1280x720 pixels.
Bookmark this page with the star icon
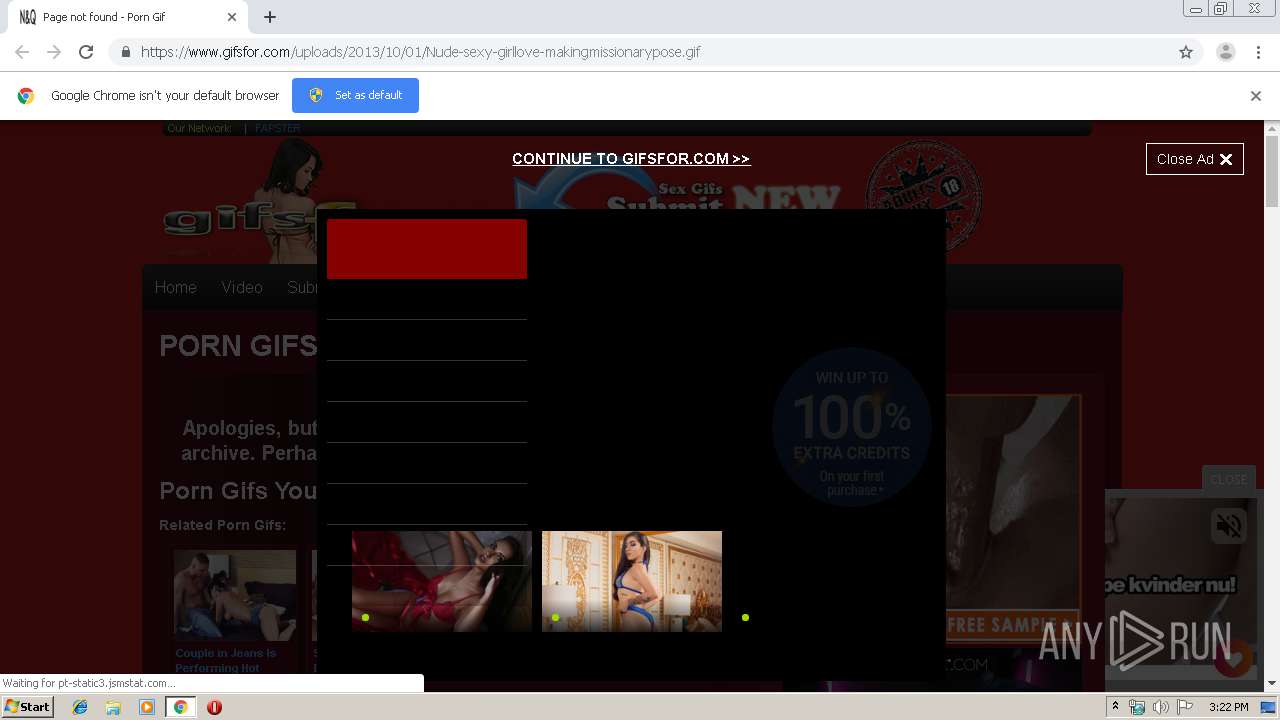[x=1186, y=52]
